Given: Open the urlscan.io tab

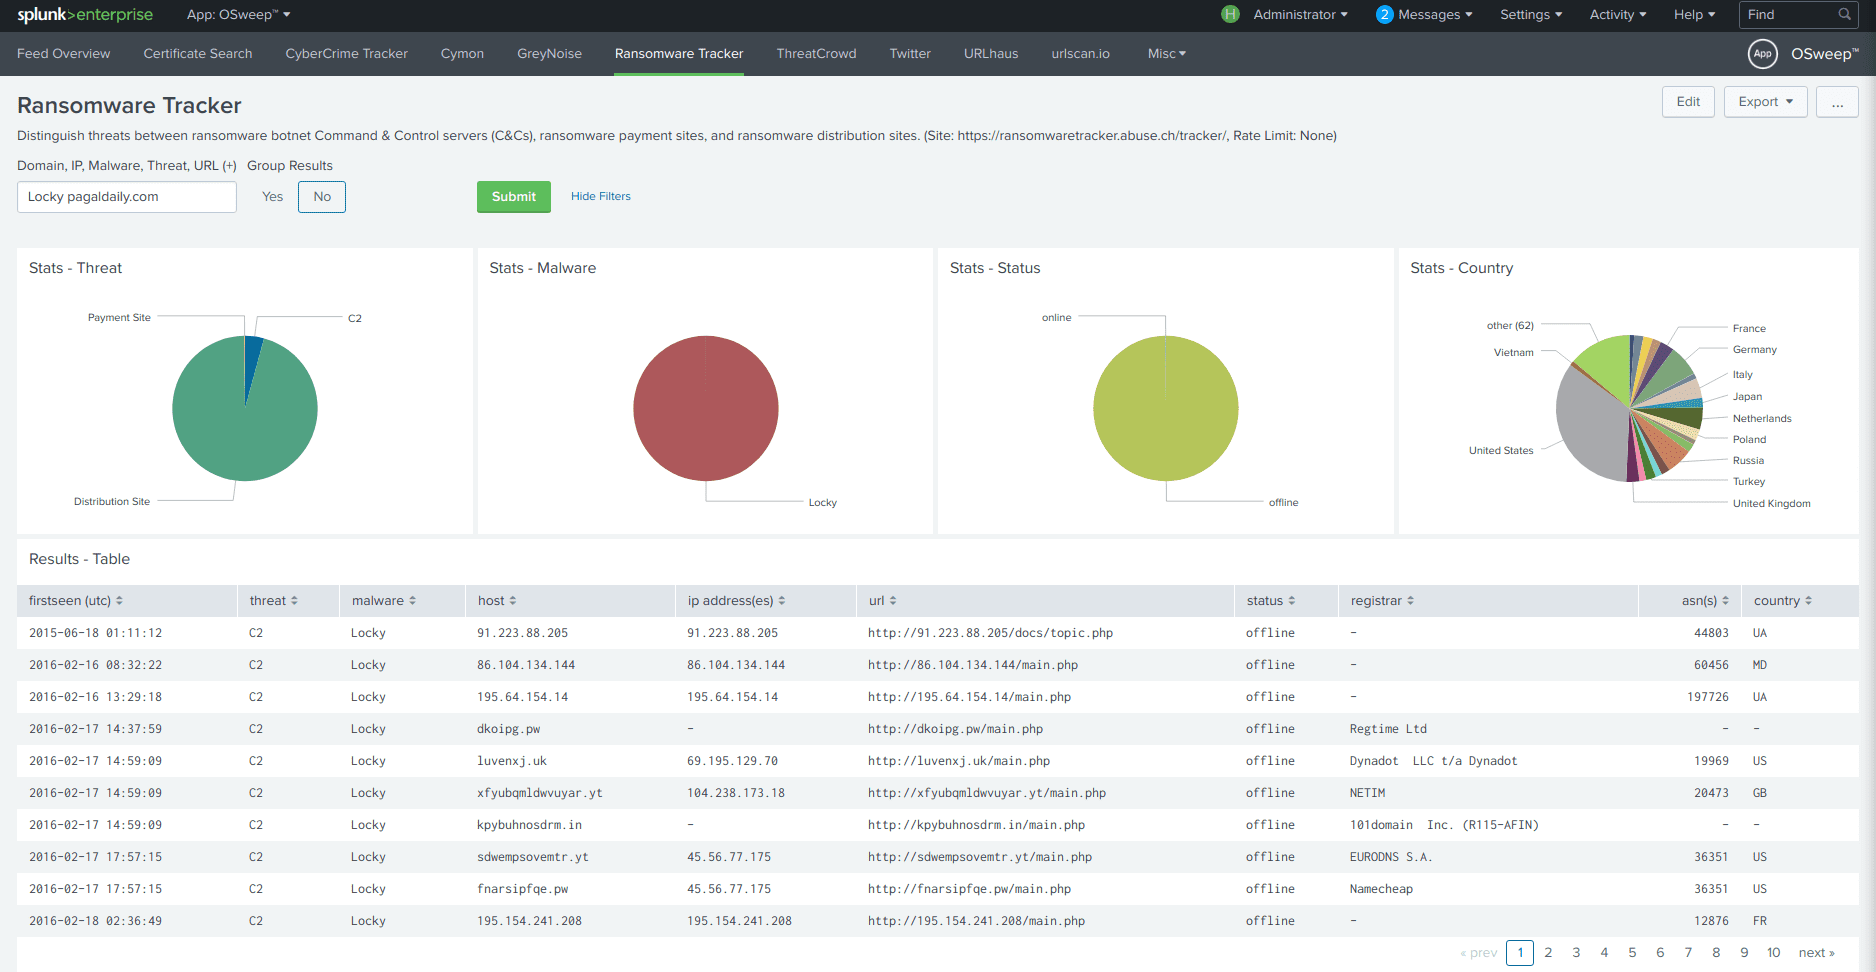Looking at the screenshot, I should pyautogui.click(x=1080, y=54).
